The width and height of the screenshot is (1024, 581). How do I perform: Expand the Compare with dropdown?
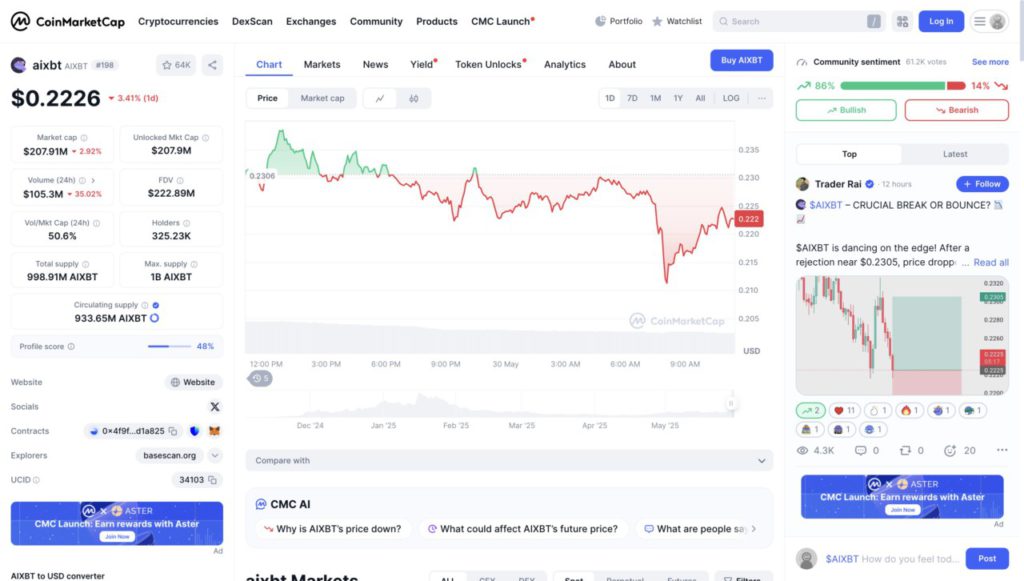pyautogui.click(x=509, y=461)
